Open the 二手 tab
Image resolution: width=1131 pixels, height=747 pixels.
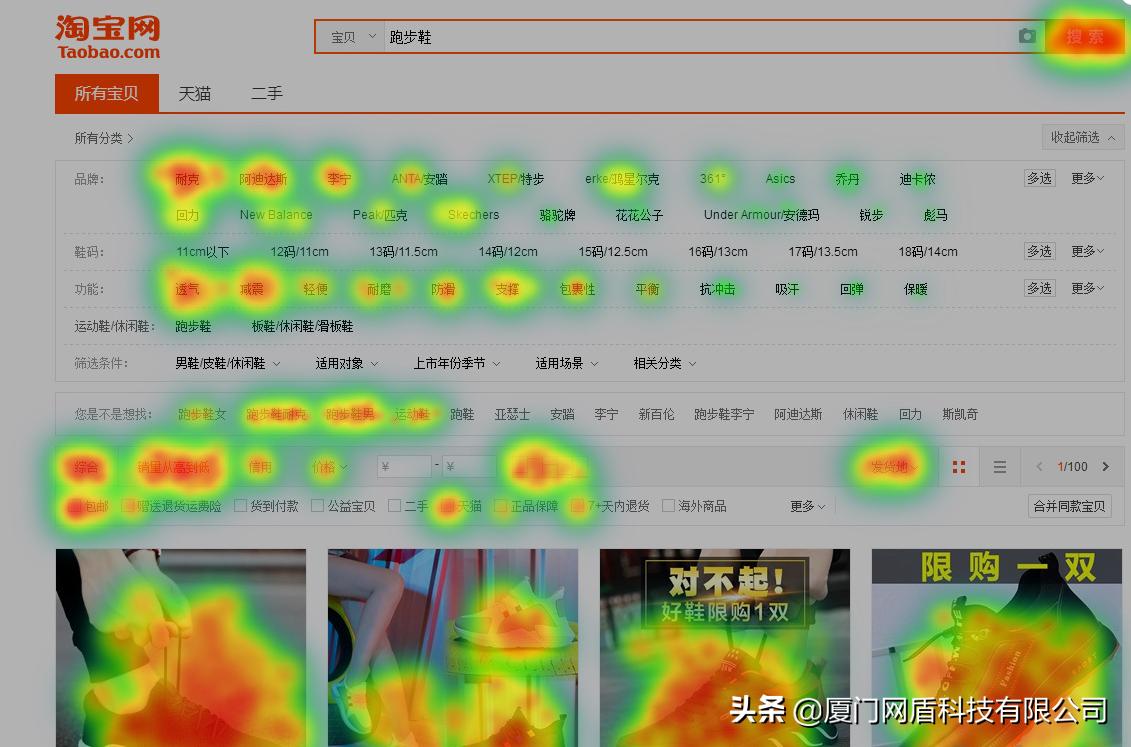(x=266, y=93)
